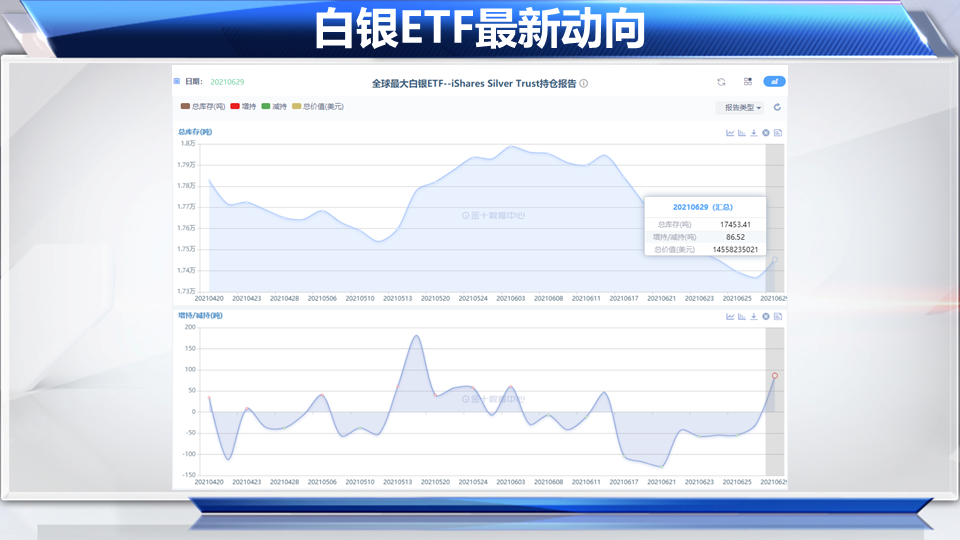Click the circled-X restore icon on 增持/减持 chart

[766, 317]
